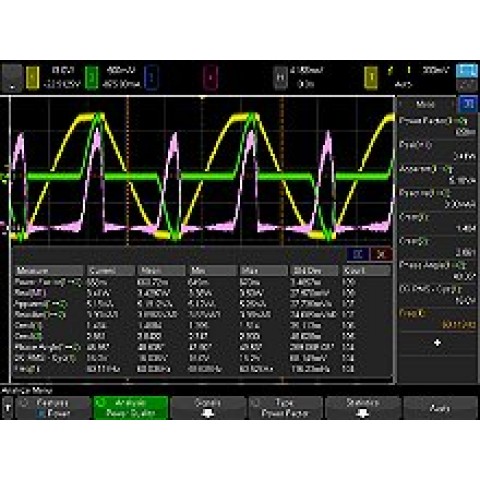Click the blue button above measurement table
480x480 pixels.
(x=358, y=254)
